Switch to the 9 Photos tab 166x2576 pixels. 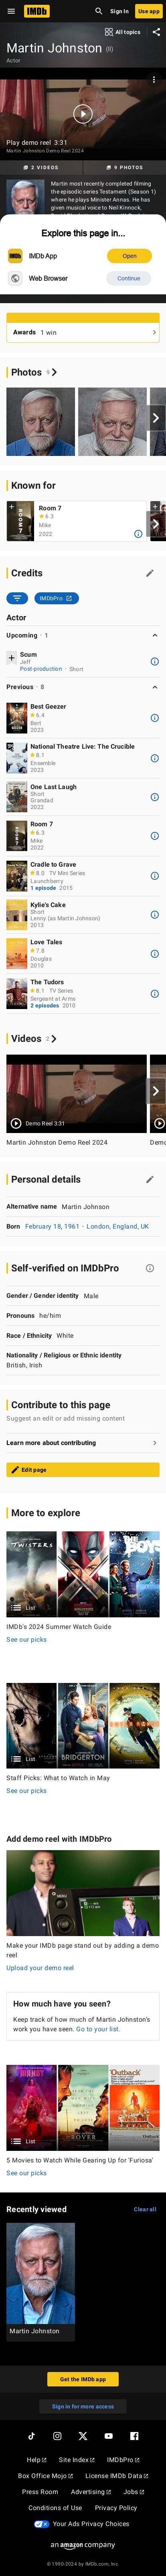[124, 167]
